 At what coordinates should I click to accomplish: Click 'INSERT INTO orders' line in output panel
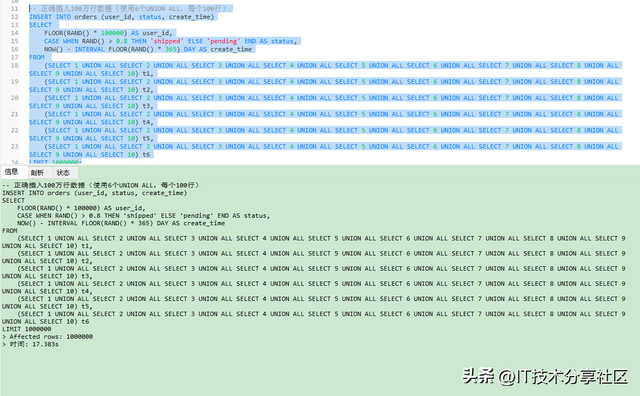(x=94, y=193)
